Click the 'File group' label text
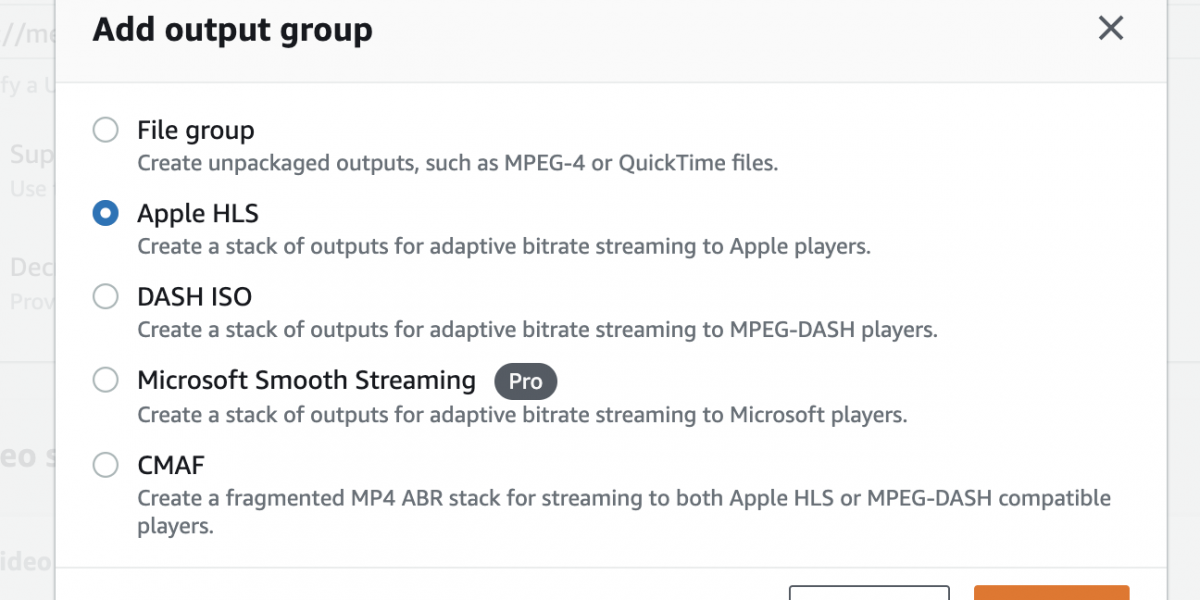Viewport: 1200px width, 600px height. 196,130
